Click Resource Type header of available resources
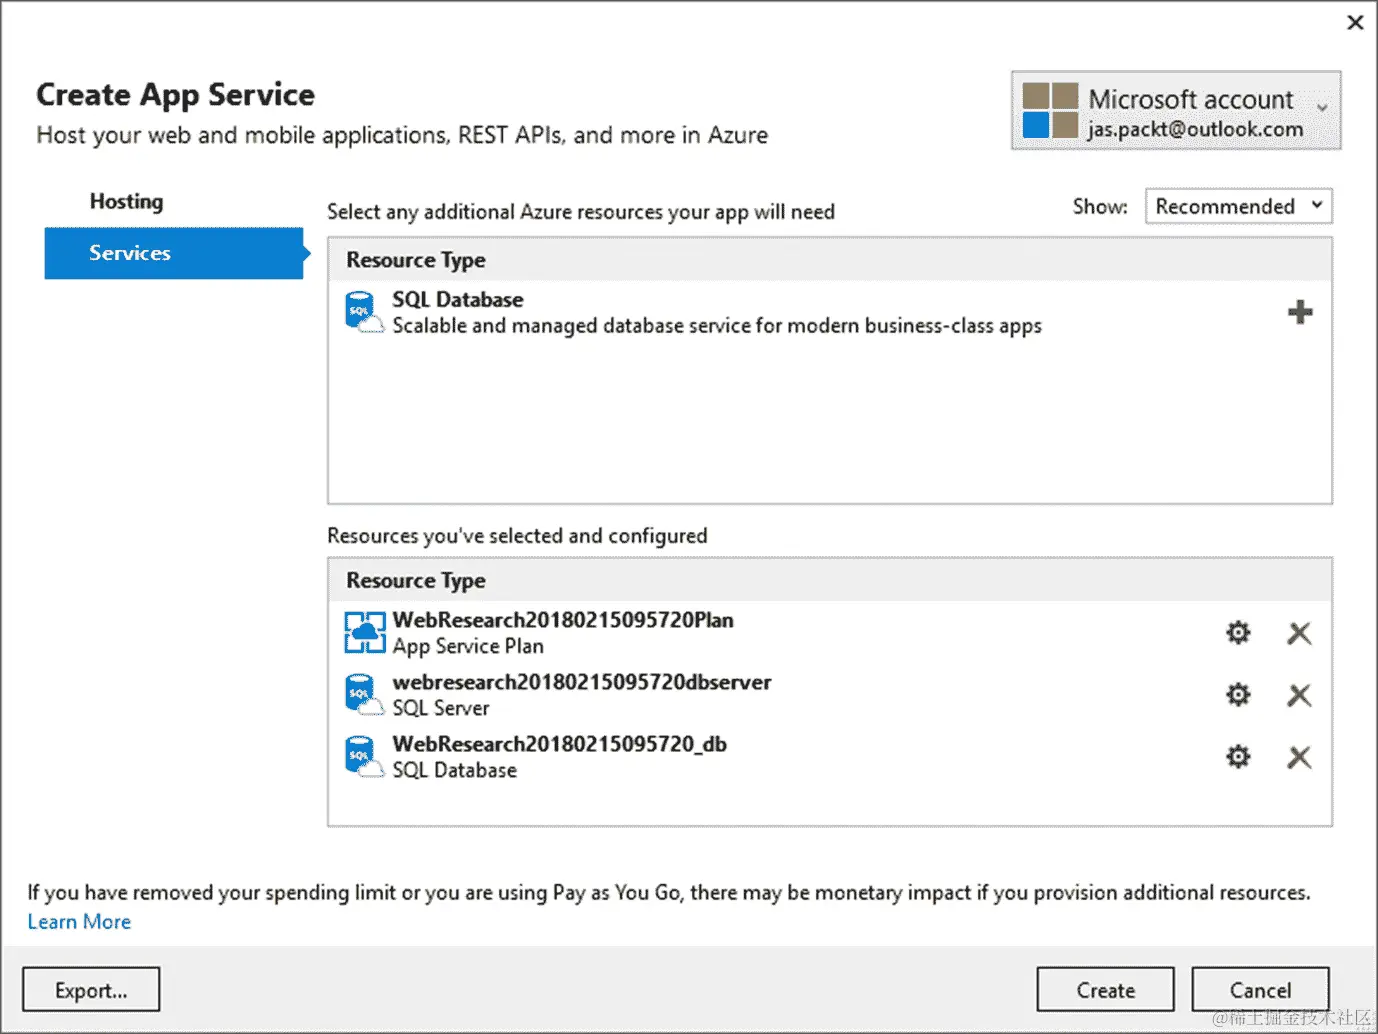This screenshot has height=1034, width=1378. 416,260
